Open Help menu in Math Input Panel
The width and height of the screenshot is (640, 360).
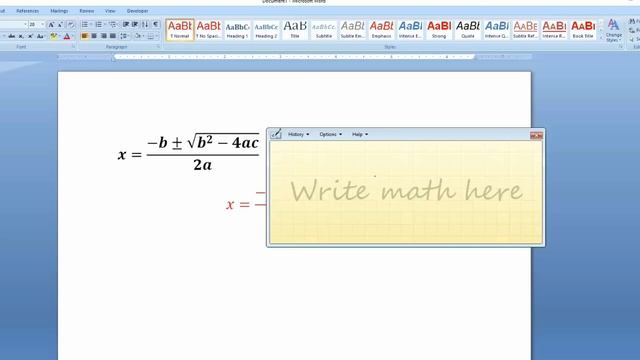(x=360, y=134)
